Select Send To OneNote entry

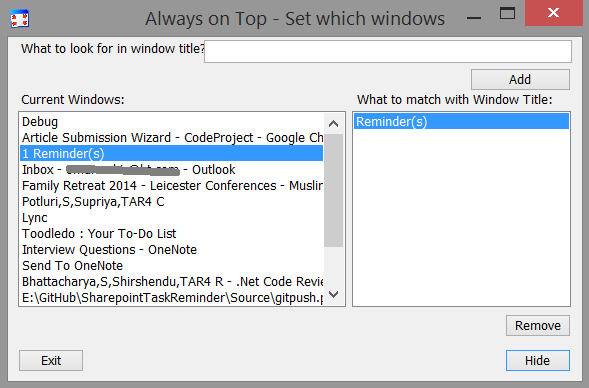171,266
